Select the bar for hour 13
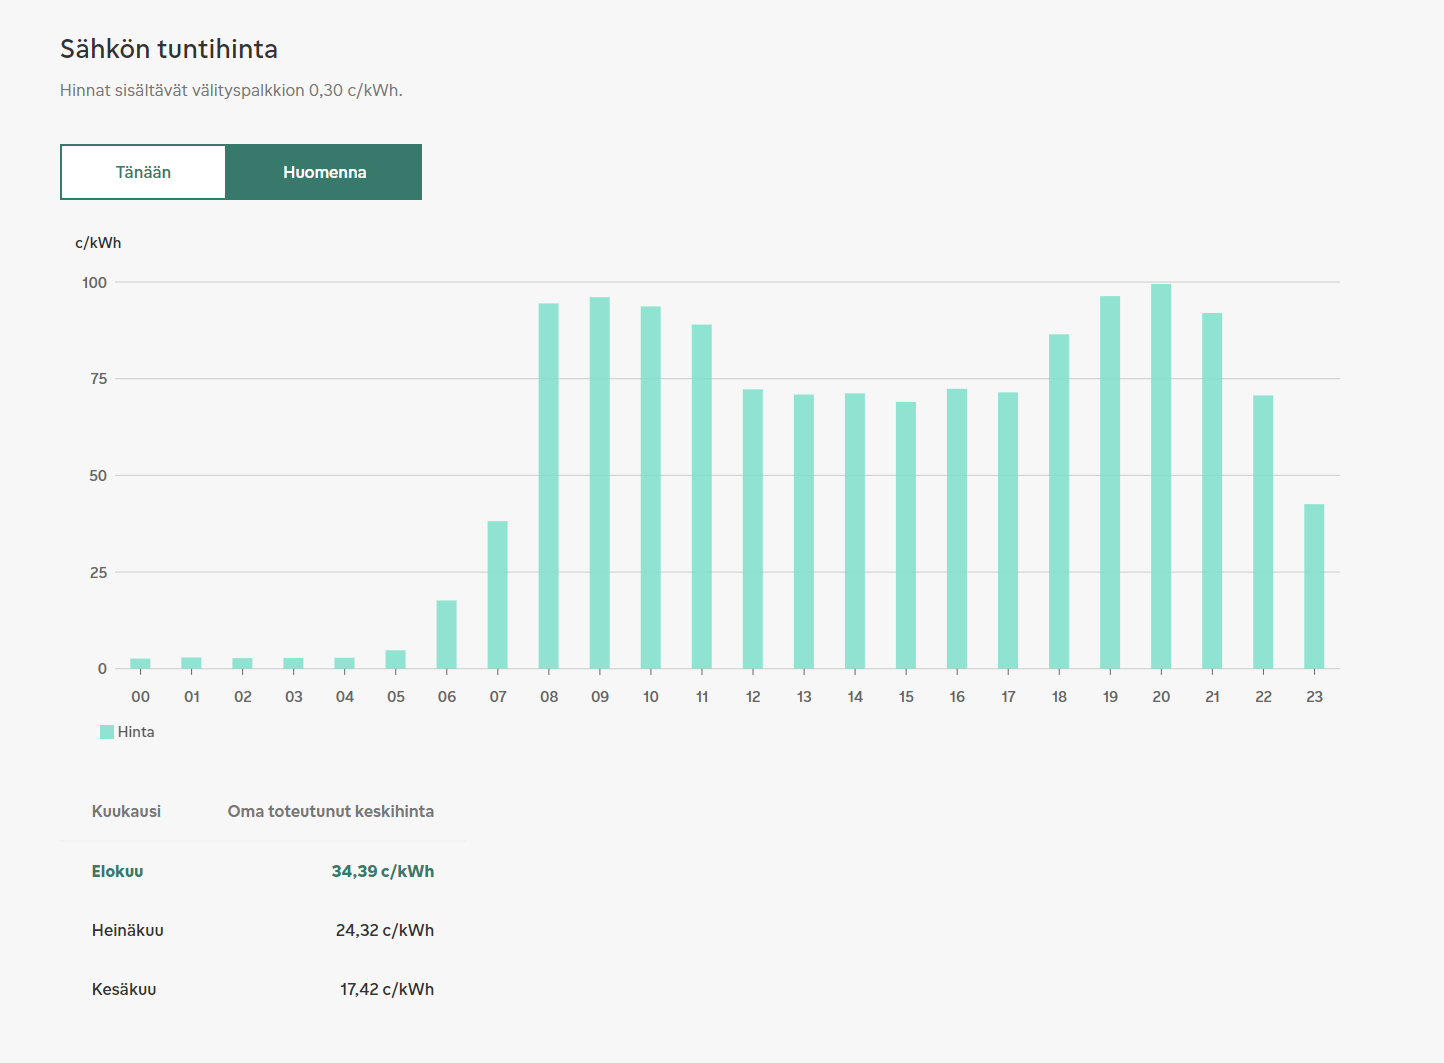Screen dimensions: 1444x1063 [x=804, y=532]
